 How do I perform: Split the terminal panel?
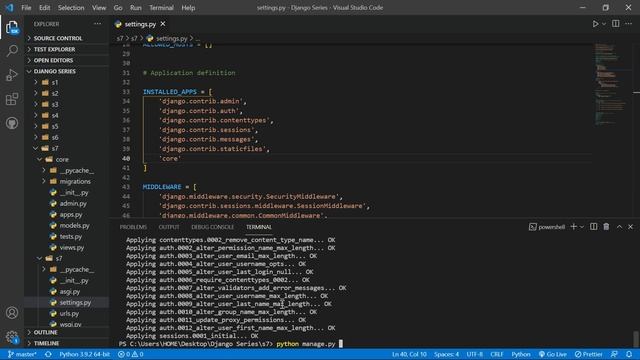593,227
